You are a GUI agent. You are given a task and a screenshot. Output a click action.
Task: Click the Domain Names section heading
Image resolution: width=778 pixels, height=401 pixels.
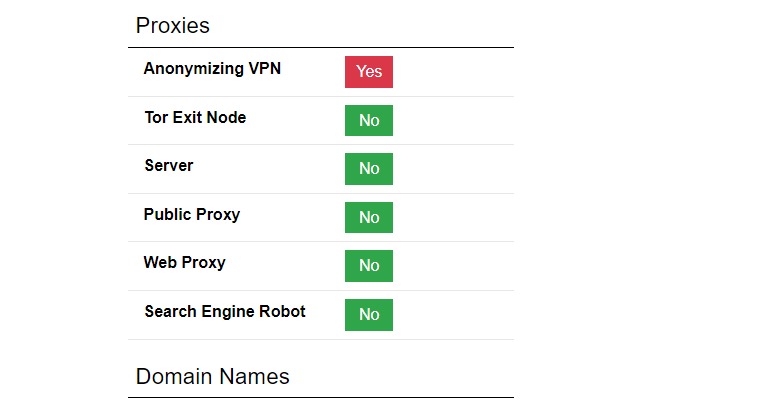coord(212,376)
